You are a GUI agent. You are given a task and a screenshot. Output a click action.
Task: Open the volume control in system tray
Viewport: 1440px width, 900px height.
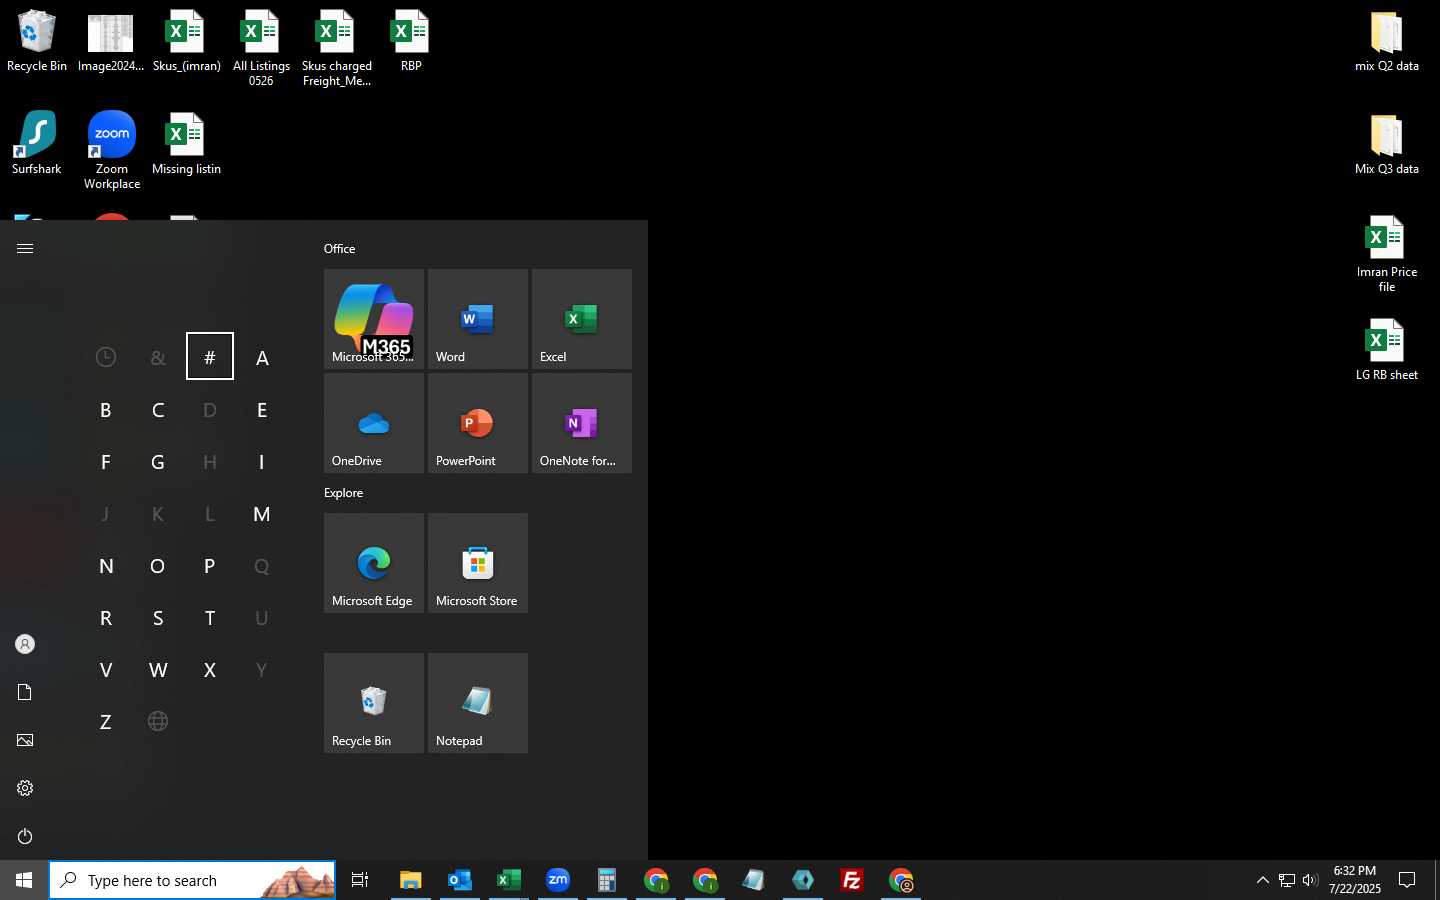(1310, 880)
